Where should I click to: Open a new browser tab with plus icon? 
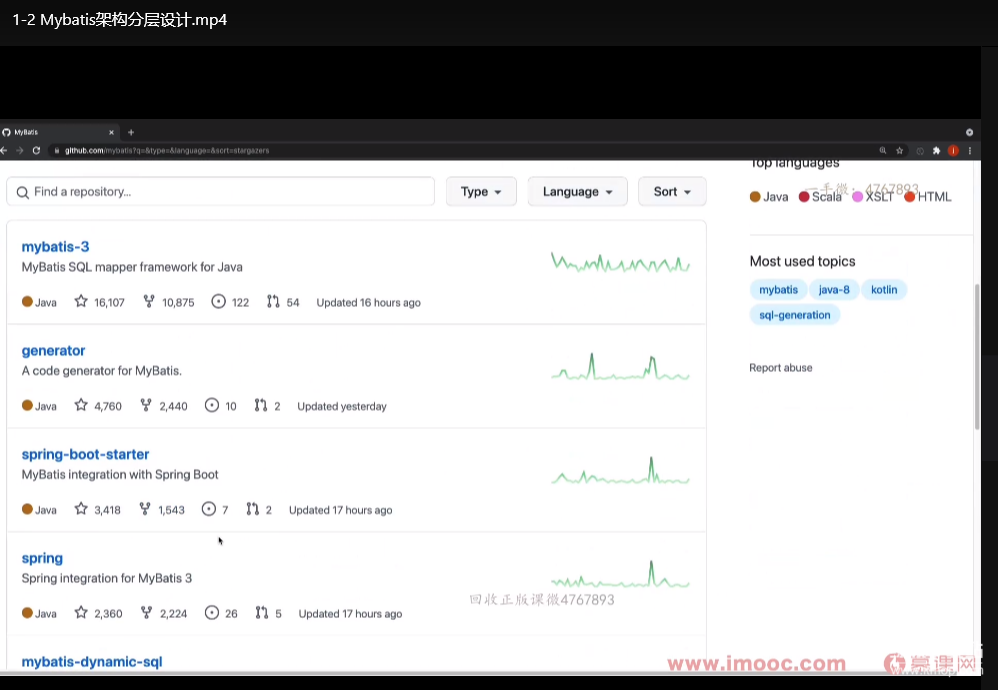point(131,132)
